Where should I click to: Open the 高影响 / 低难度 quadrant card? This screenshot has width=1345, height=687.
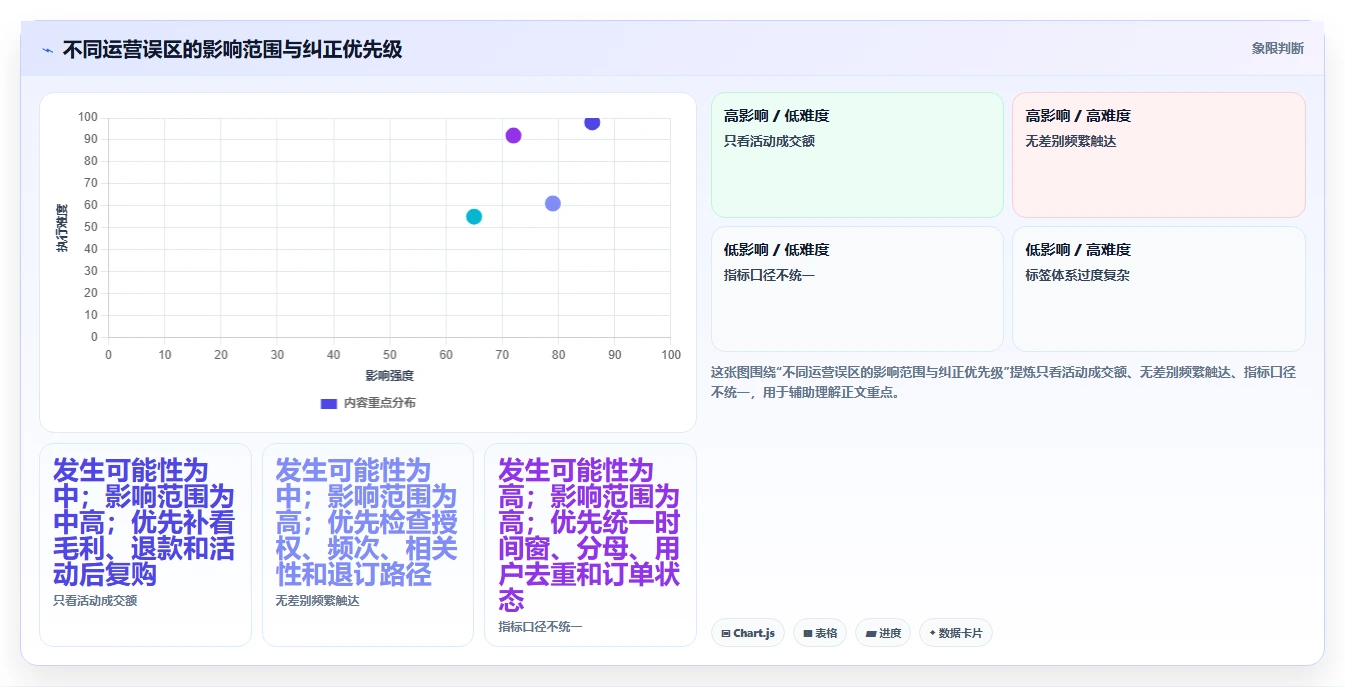[x=857, y=155]
